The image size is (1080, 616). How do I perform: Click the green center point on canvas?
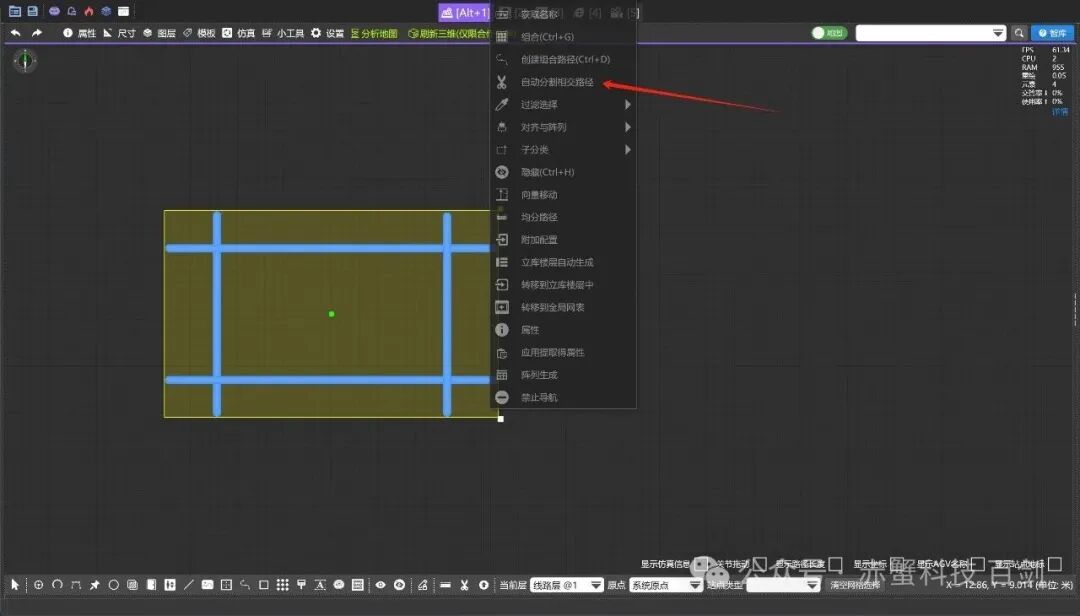(331, 314)
